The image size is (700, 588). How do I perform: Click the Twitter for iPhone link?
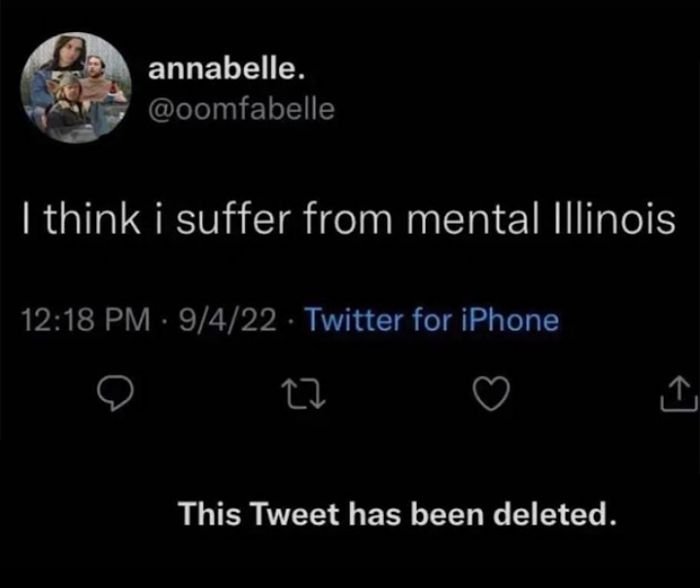click(x=429, y=320)
